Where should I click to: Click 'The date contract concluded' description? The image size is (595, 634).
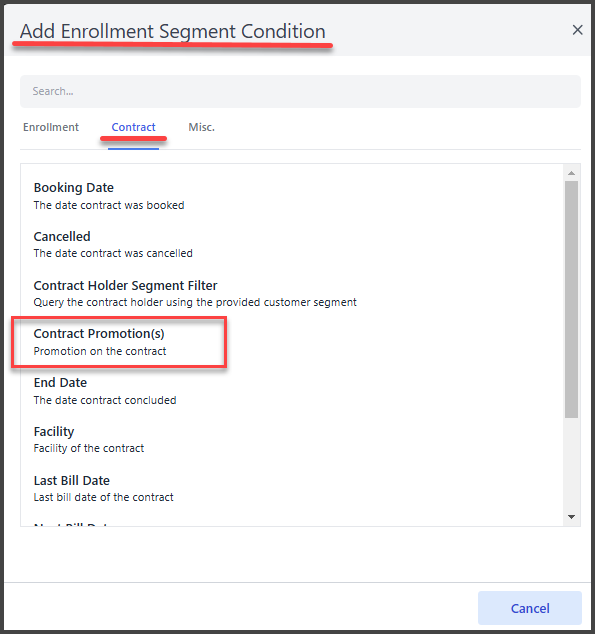pyautogui.click(x=105, y=400)
